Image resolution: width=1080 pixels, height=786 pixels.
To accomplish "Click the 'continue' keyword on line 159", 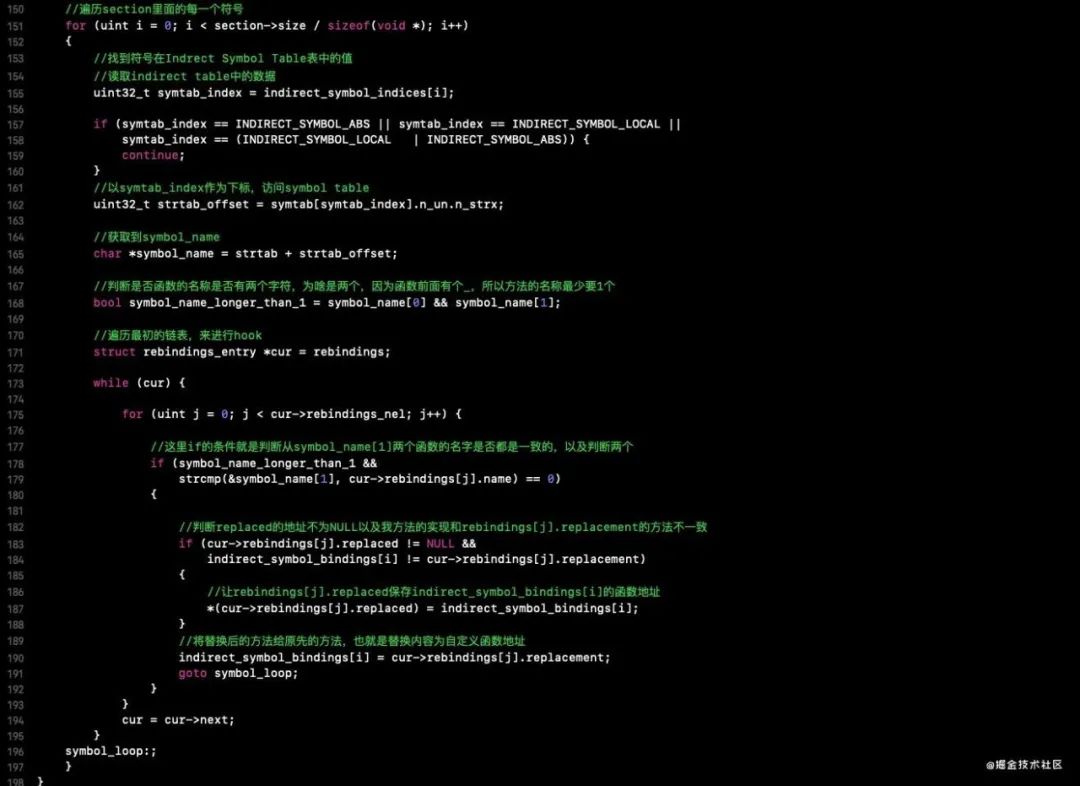I will 152,155.
